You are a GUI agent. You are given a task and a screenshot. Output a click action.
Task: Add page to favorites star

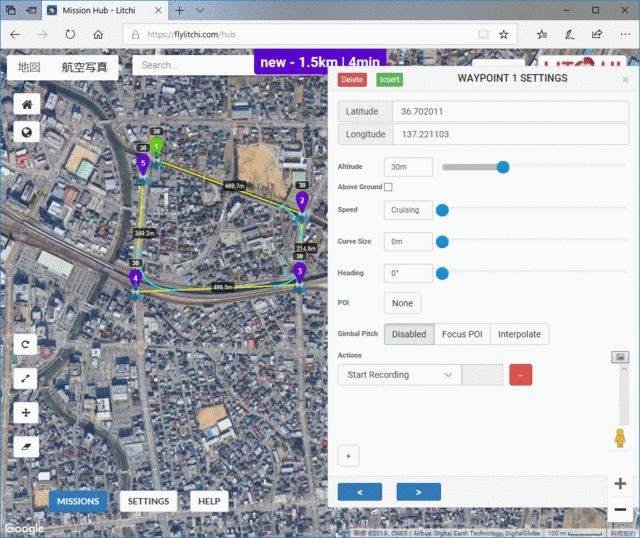[x=504, y=34]
